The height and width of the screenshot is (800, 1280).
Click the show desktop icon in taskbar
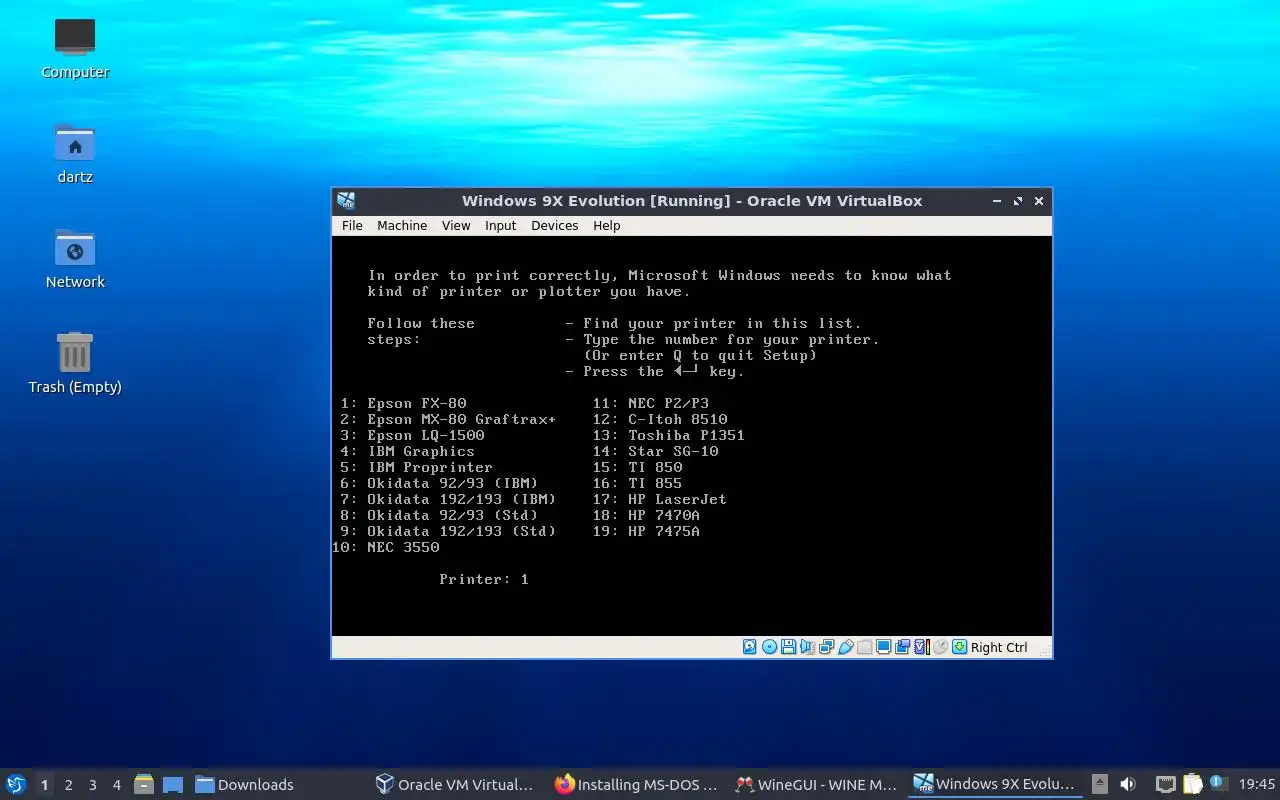tap(173, 785)
